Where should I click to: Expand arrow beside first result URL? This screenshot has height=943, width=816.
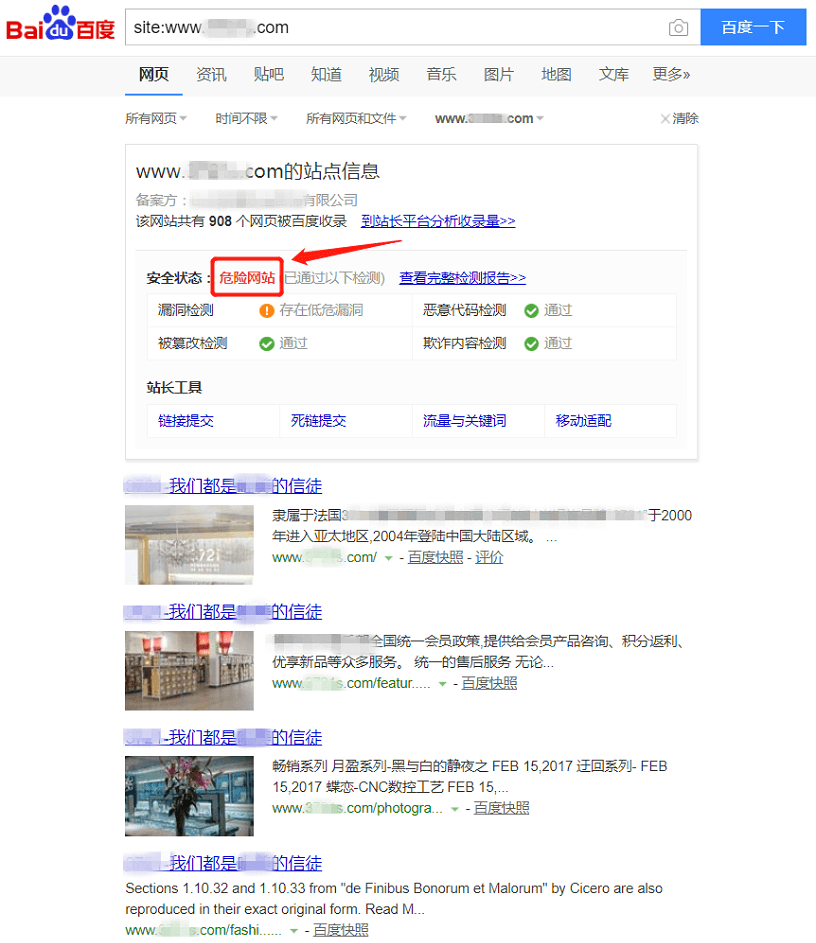388,559
